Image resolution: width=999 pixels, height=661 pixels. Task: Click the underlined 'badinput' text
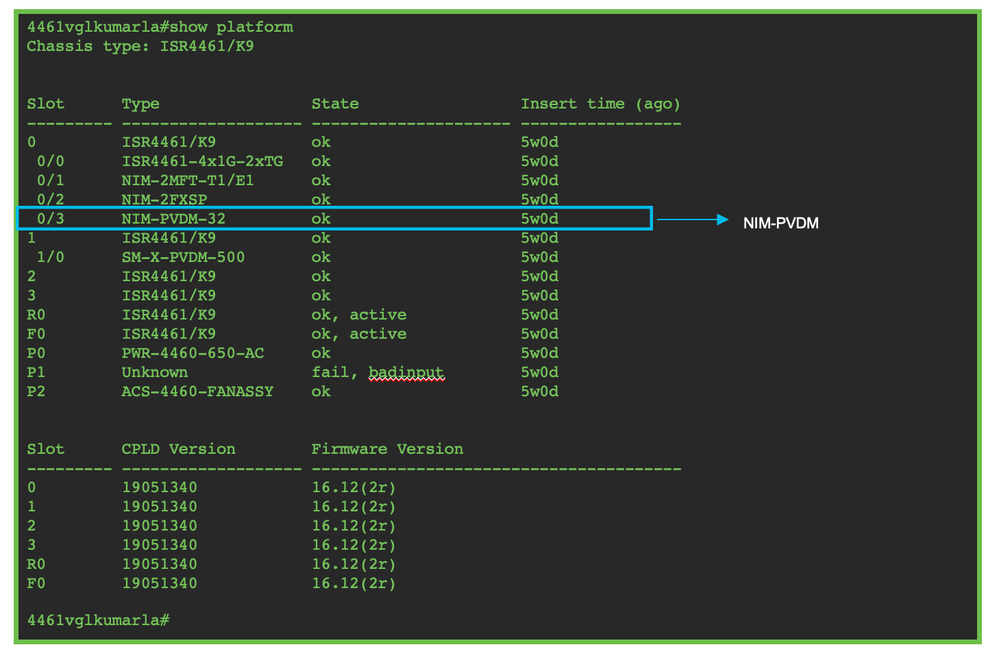(x=406, y=372)
